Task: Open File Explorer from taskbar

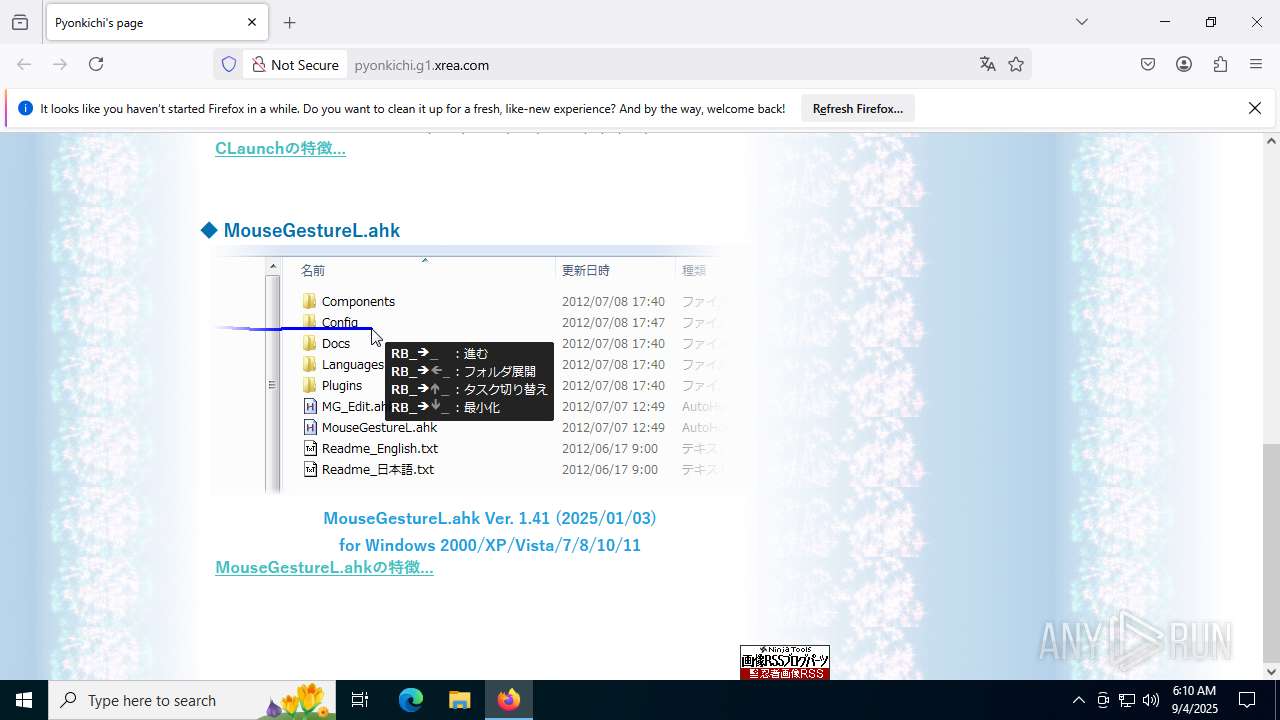Action: pos(459,700)
